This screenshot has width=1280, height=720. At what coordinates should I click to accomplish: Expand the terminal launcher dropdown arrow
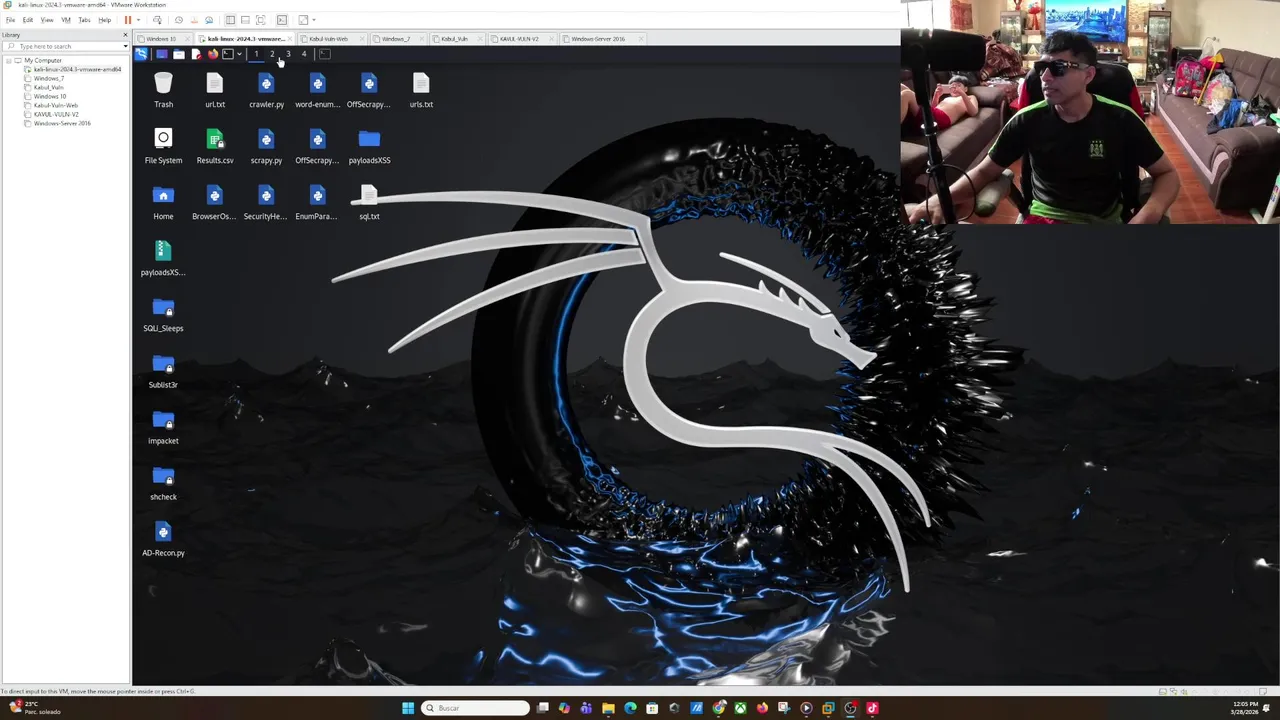point(239,54)
